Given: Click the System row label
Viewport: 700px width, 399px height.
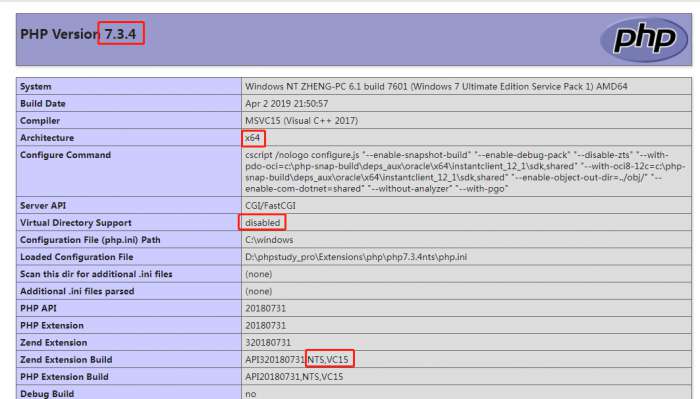Looking at the screenshot, I should (x=36, y=87).
